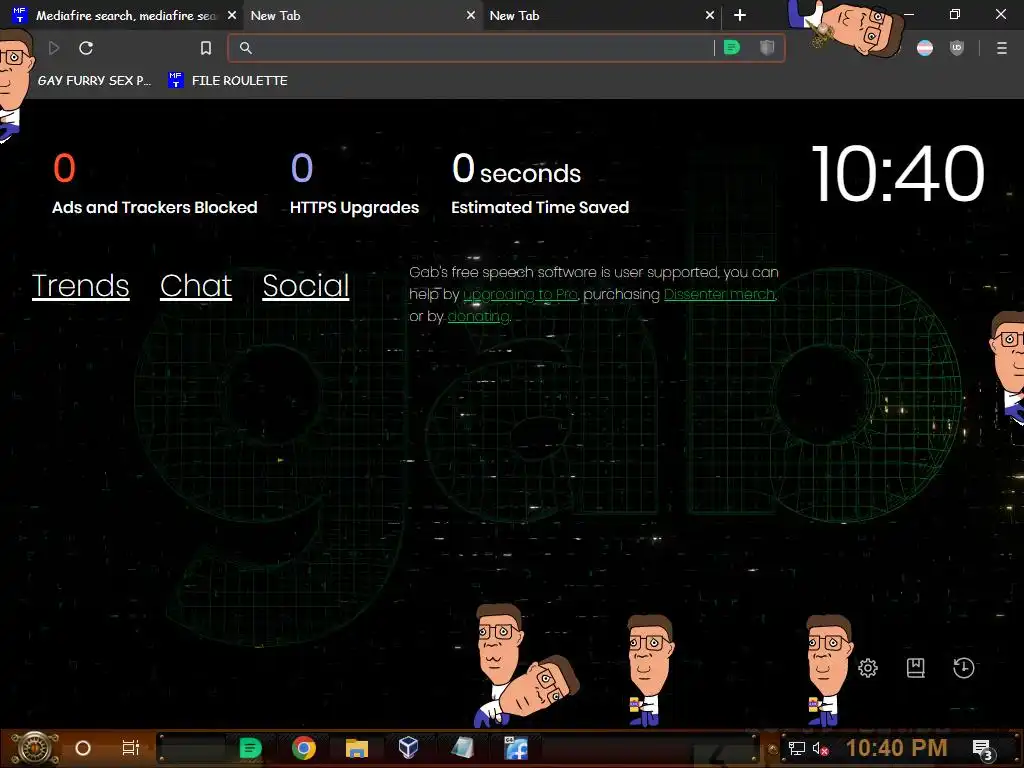1024x768 pixels.
Task: Follow the Dissenter merch link
Action: [x=720, y=295]
